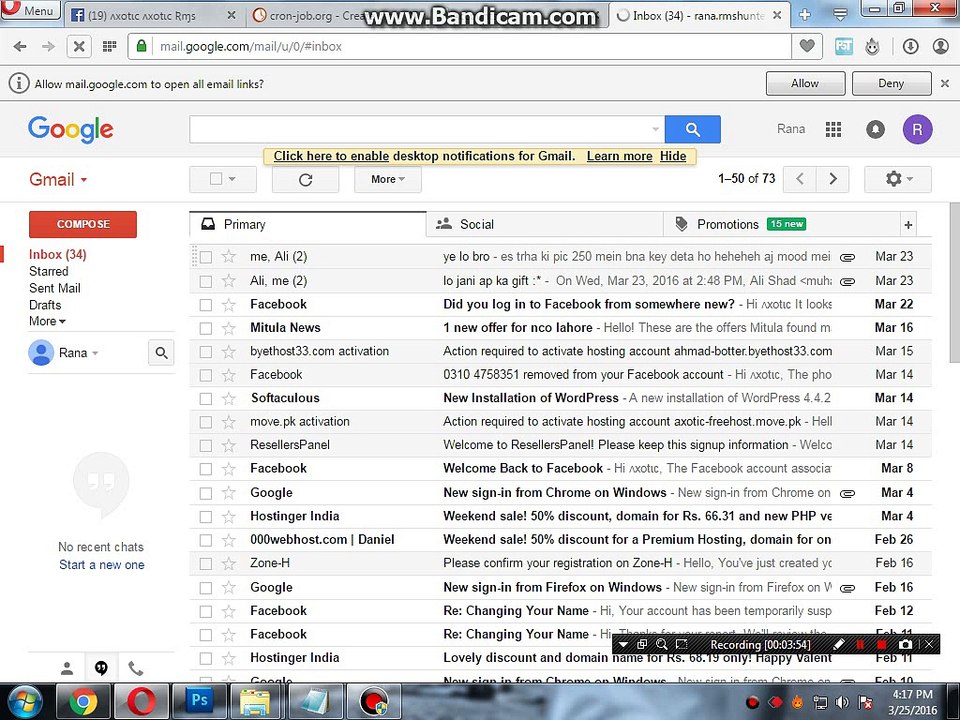Open Windows Explorer folder in taskbar
Image resolution: width=960 pixels, height=720 pixels.
click(x=255, y=701)
